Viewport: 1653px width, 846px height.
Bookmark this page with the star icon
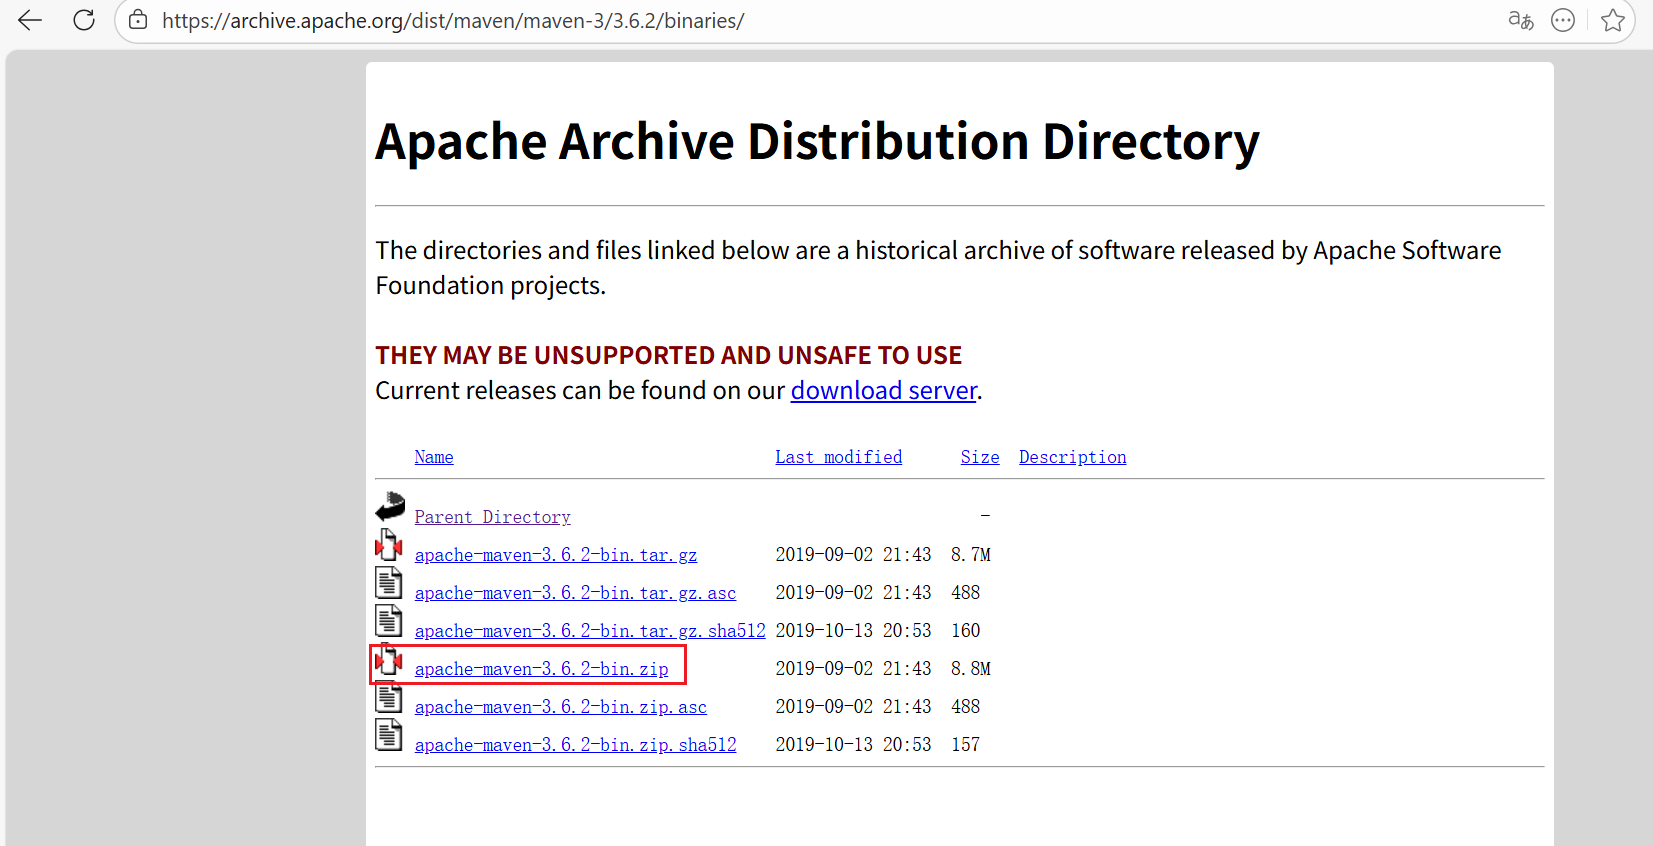point(1612,20)
